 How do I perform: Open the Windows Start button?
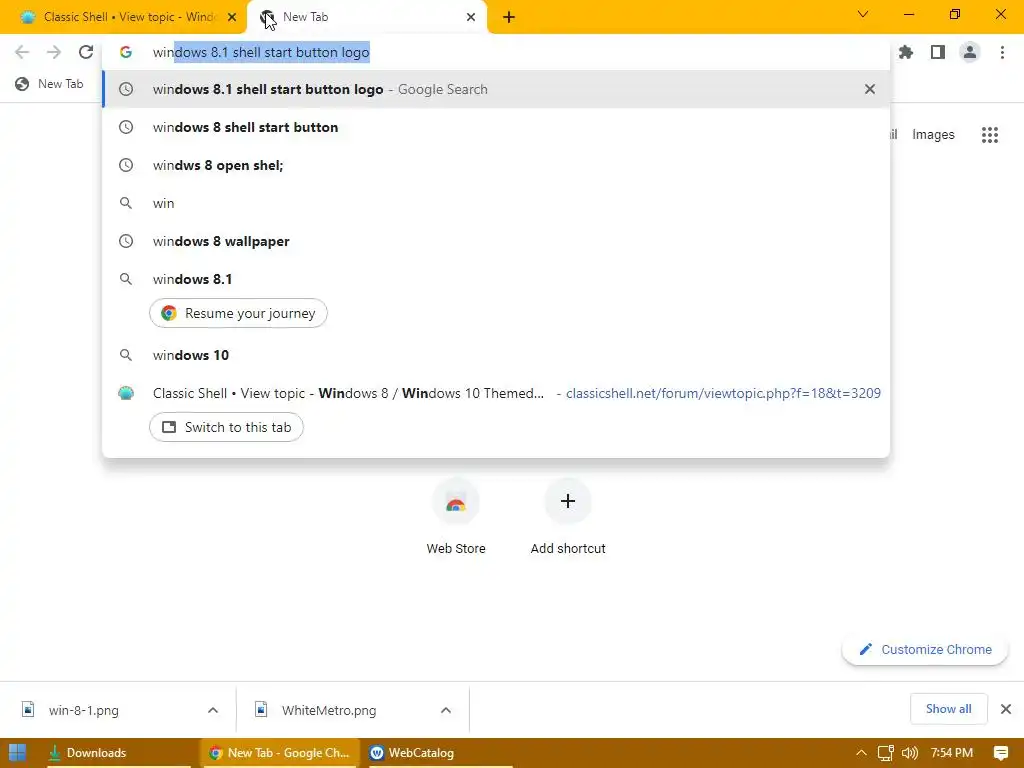[18, 752]
